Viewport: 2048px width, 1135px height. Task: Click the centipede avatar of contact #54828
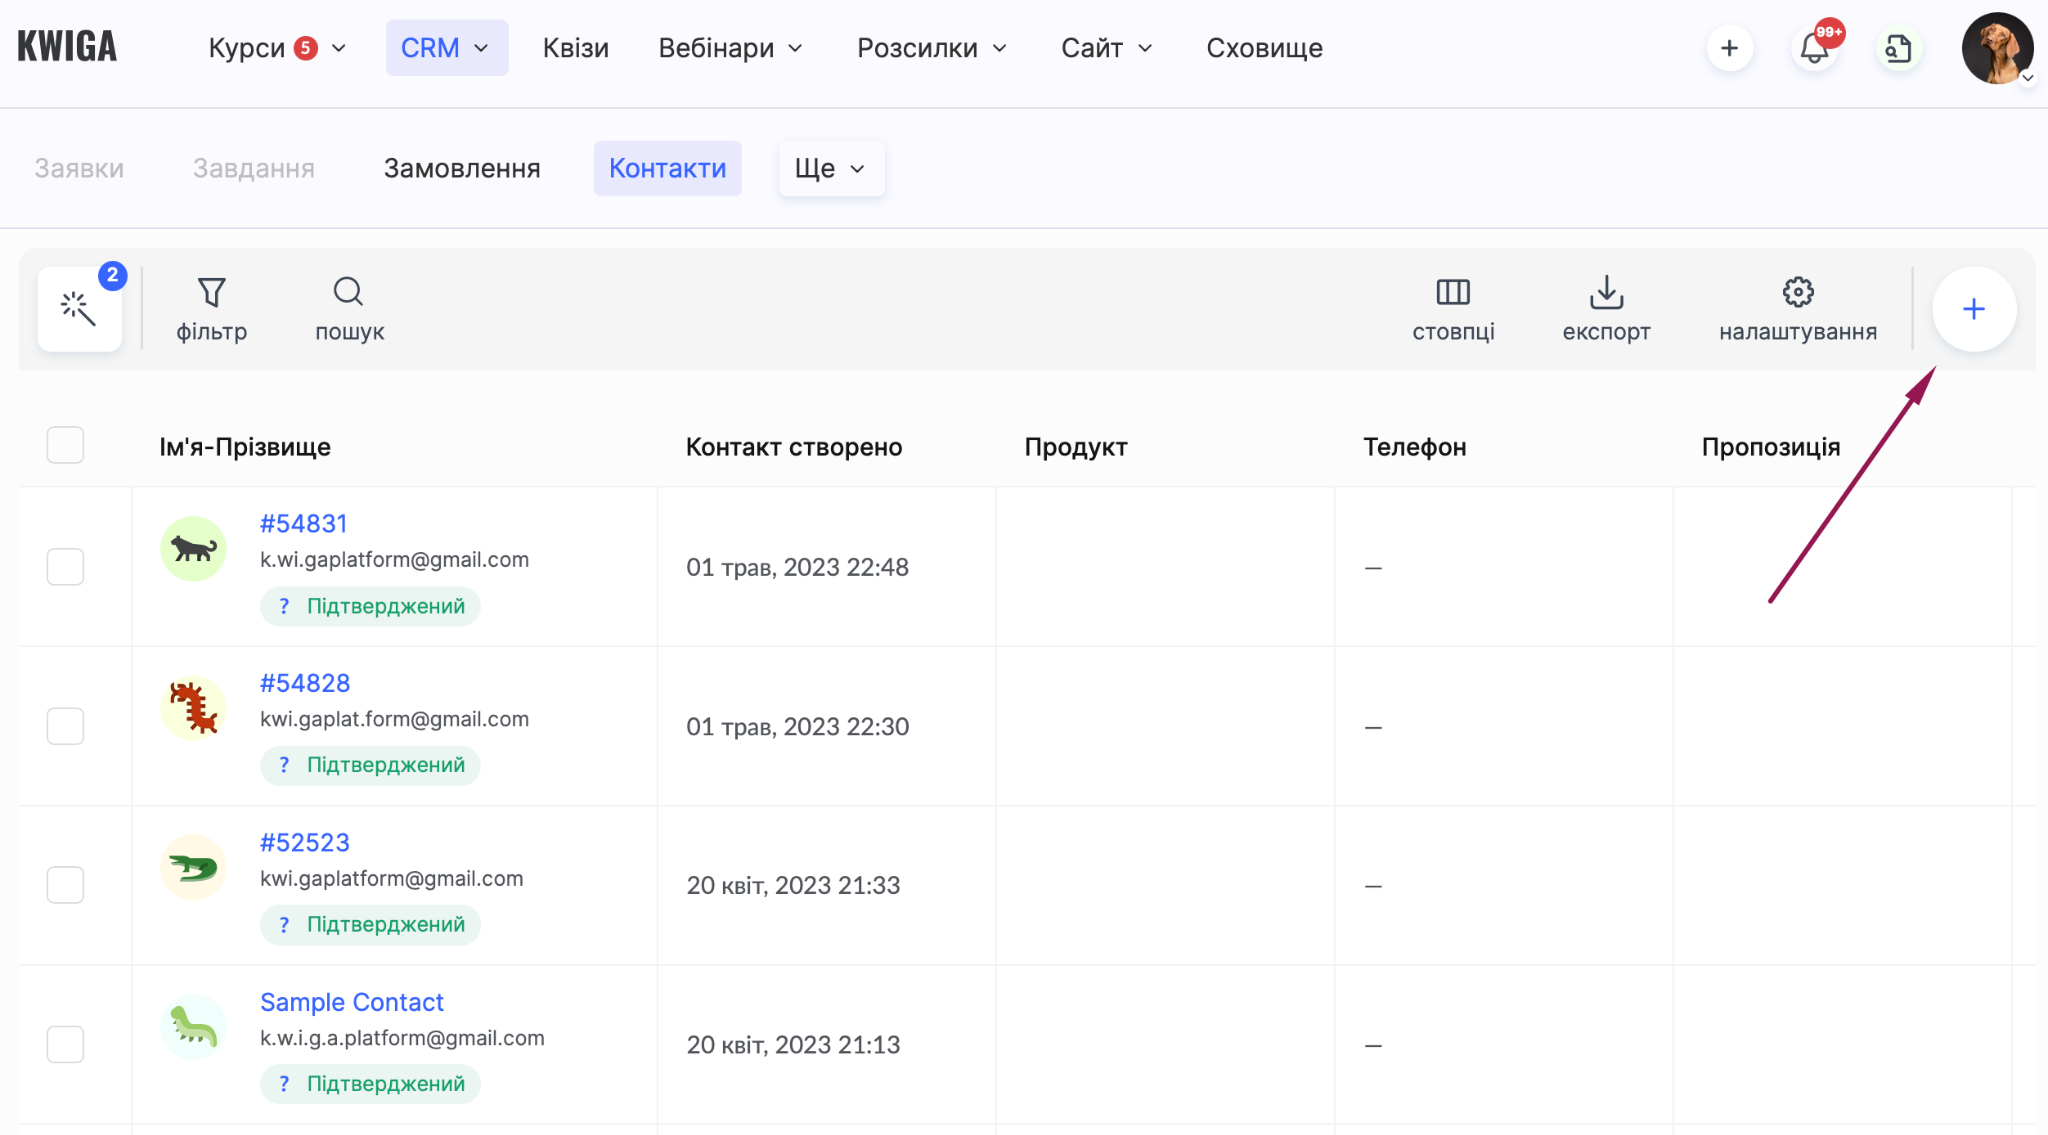click(x=193, y=707)
